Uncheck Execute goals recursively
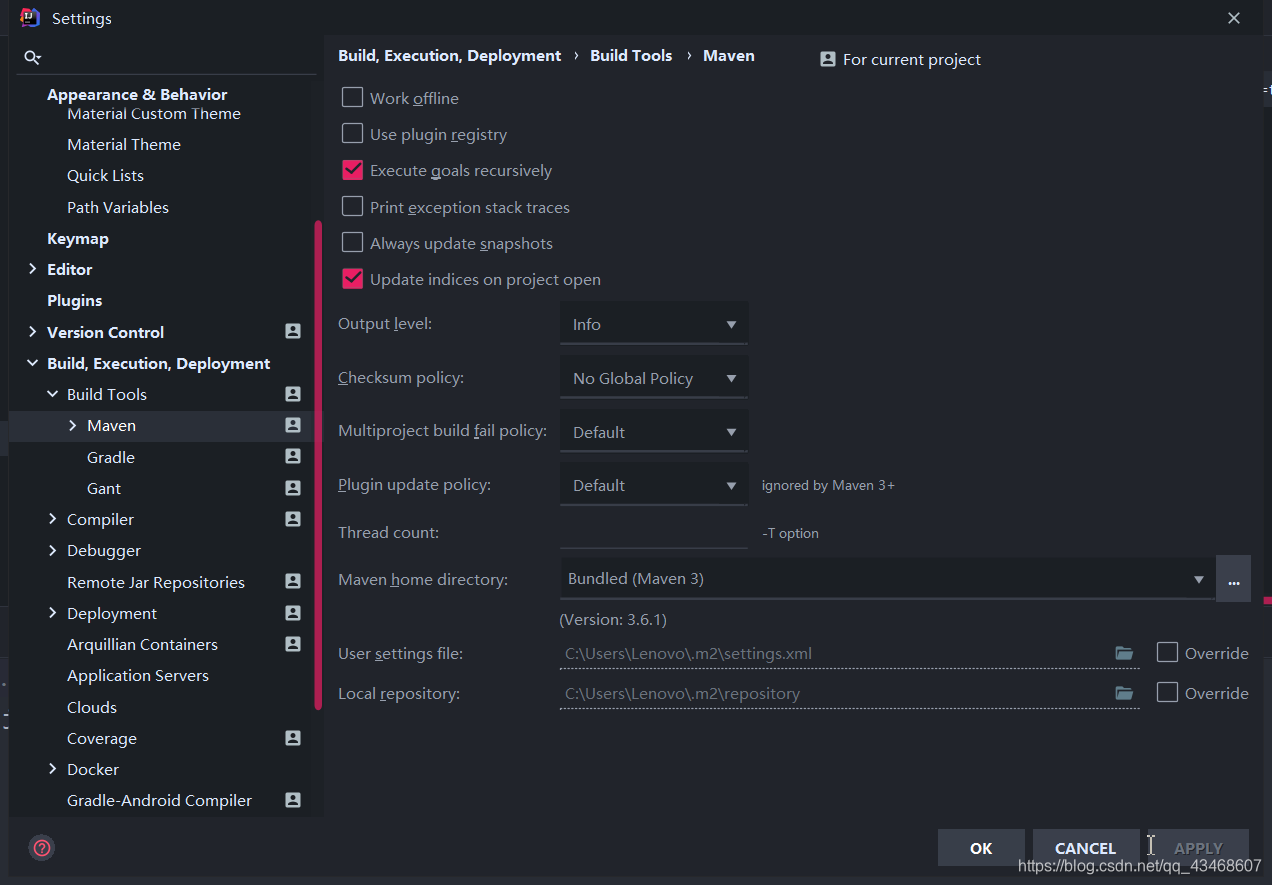The width and height of the screenshot is (1272, 885). [352, 170]
